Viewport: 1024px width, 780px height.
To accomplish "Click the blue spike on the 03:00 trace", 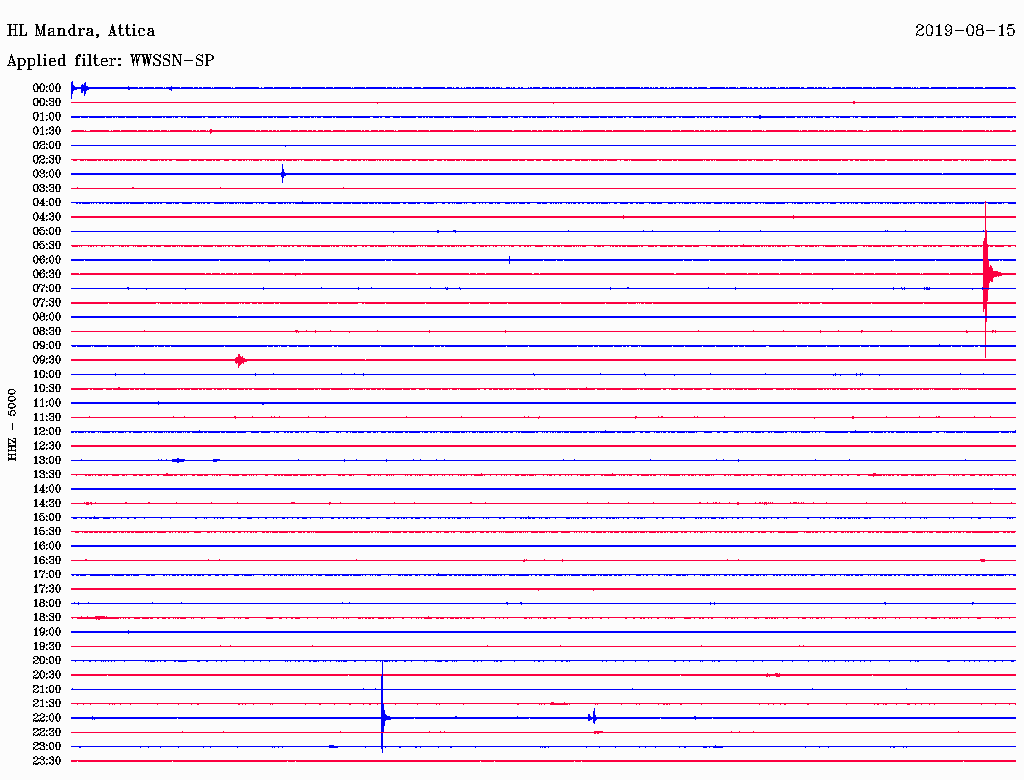I will pos(283,174).
